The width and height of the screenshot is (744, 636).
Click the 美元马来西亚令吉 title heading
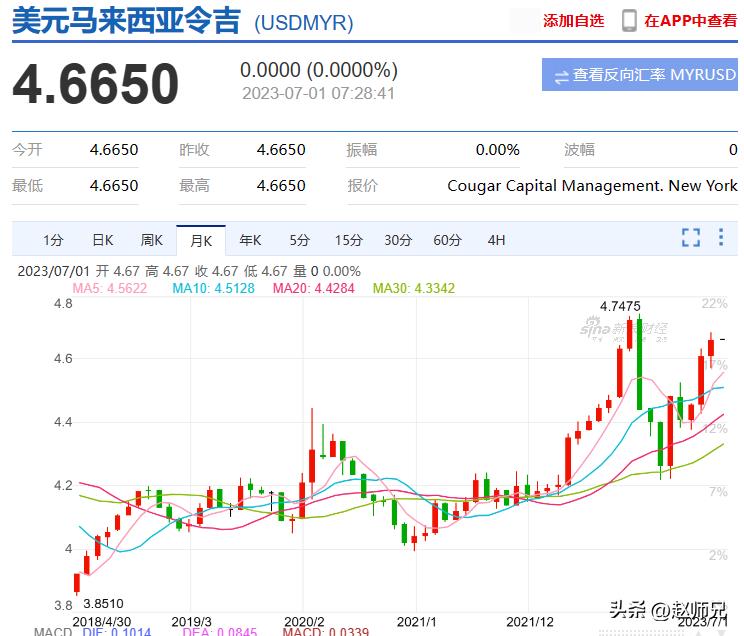(126, 21)
